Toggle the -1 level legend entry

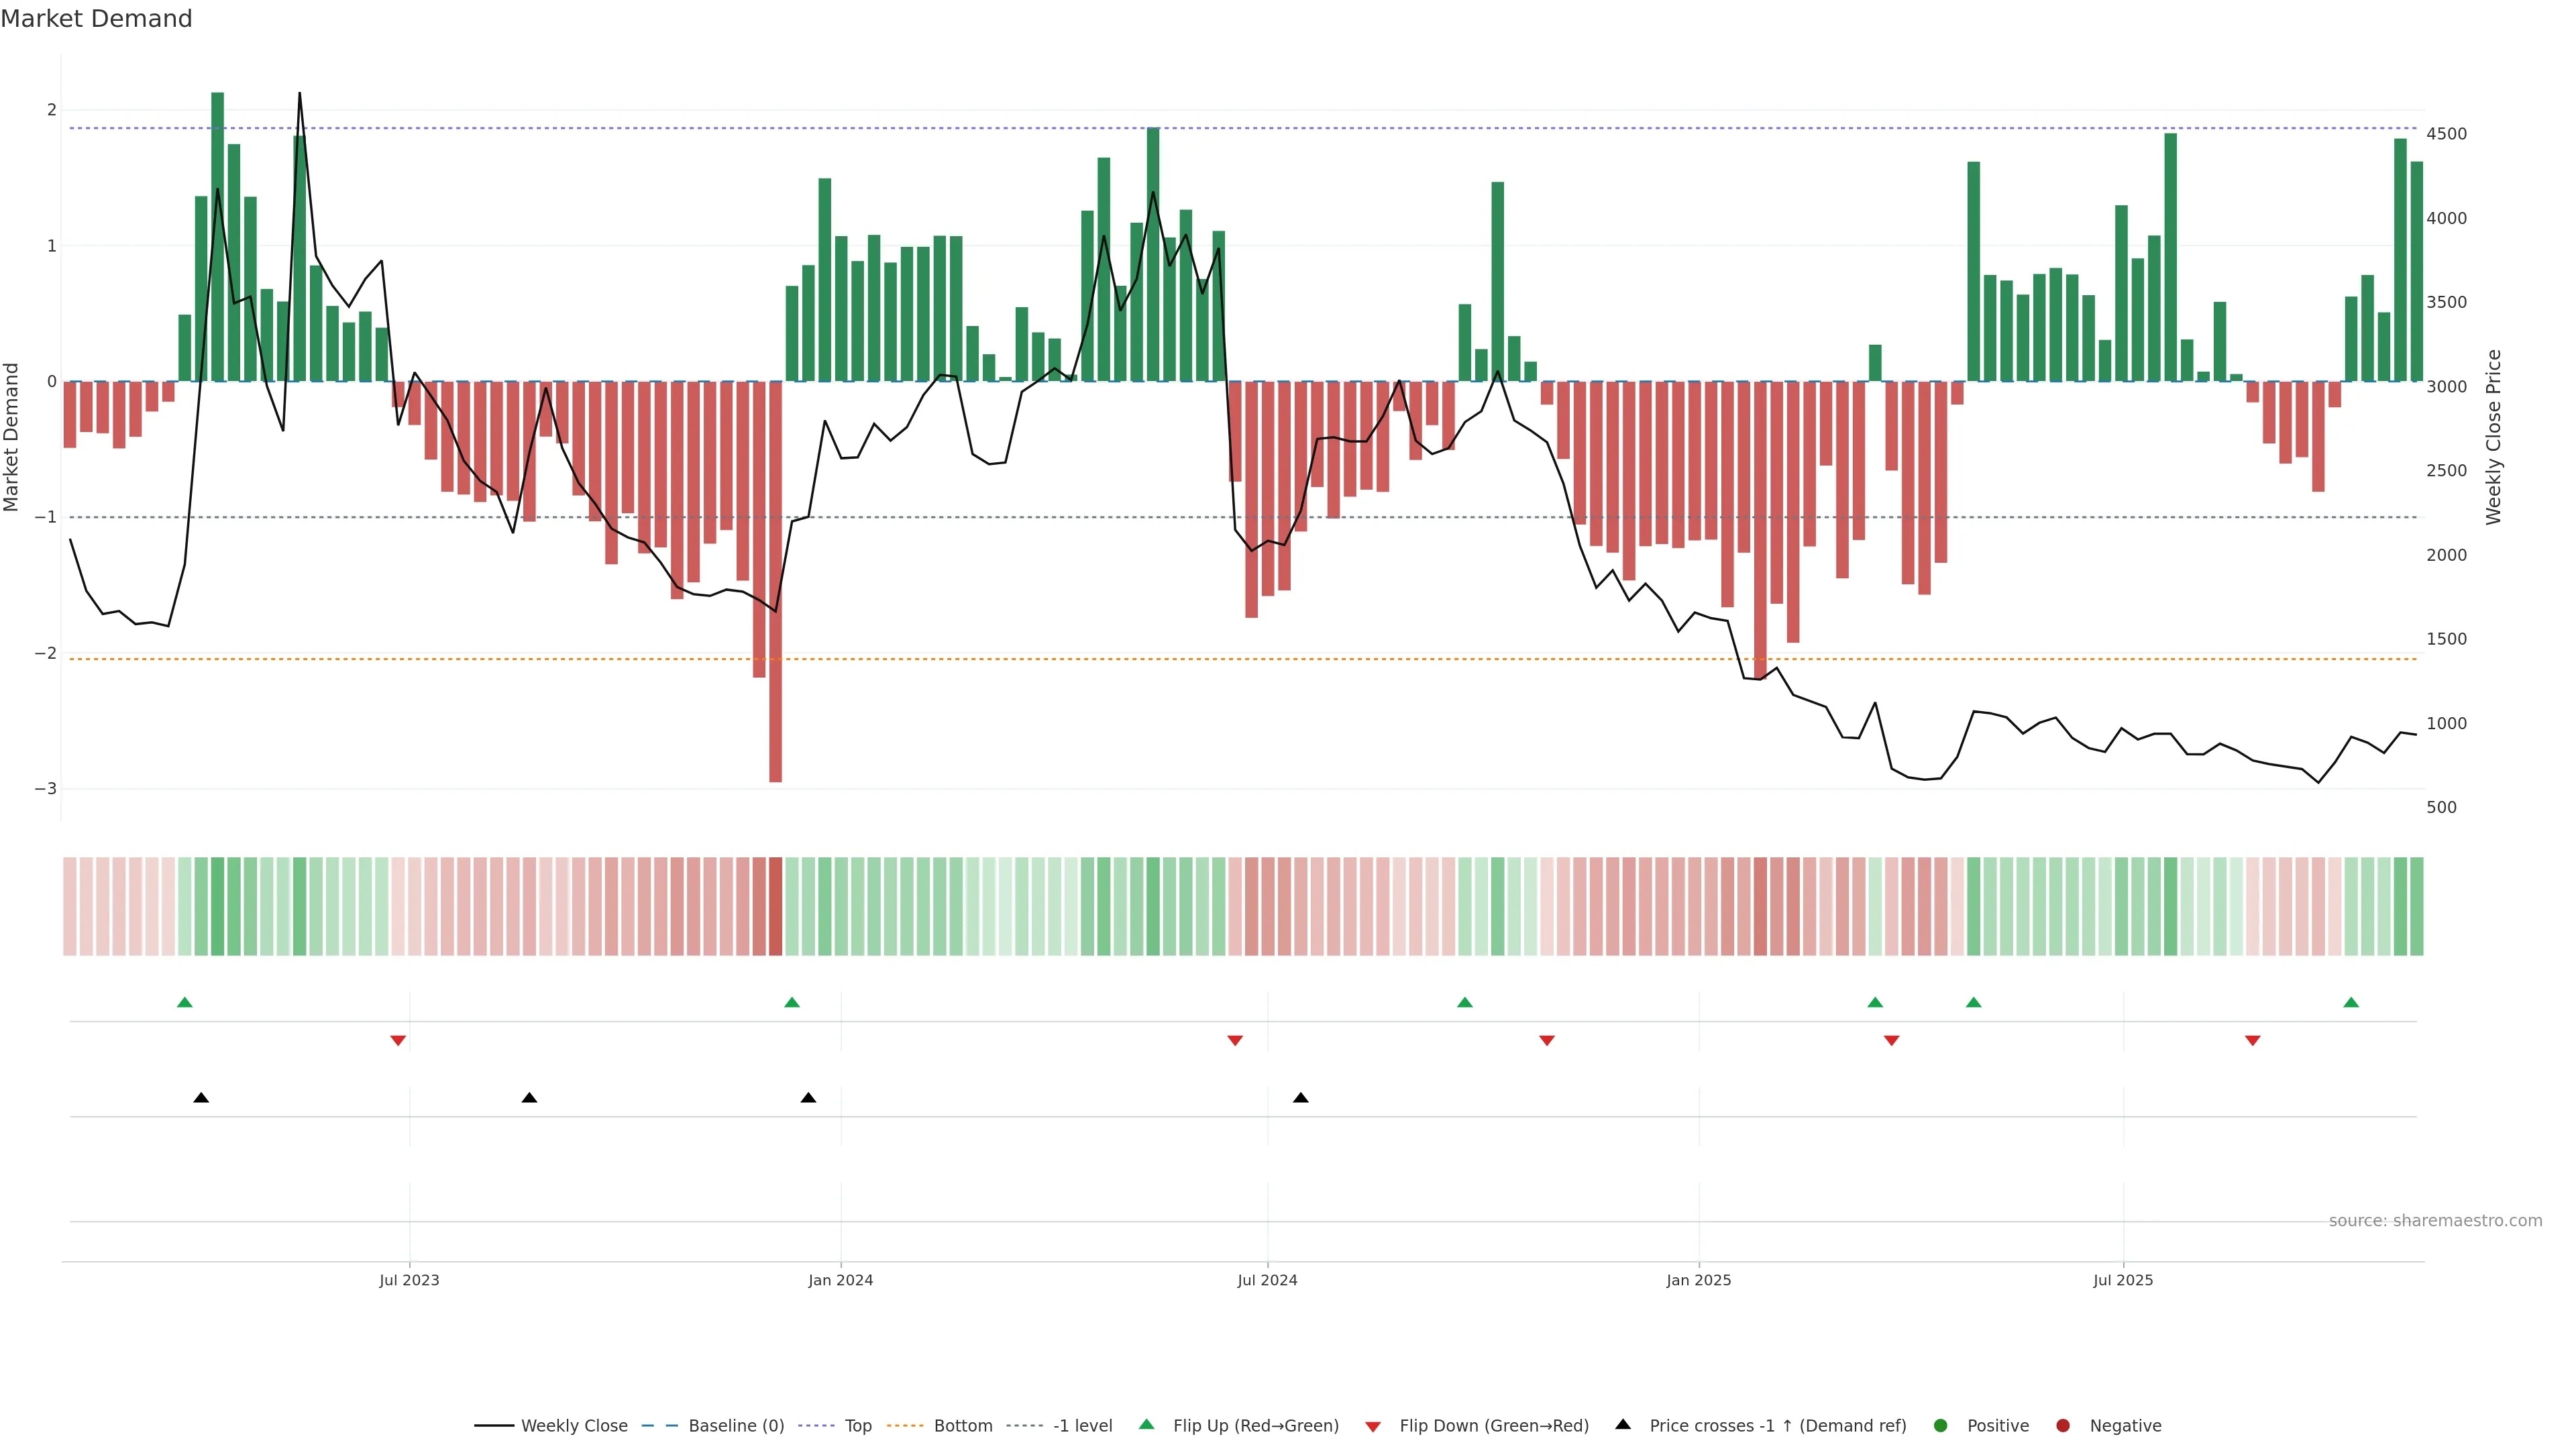click(1082, 1426)
